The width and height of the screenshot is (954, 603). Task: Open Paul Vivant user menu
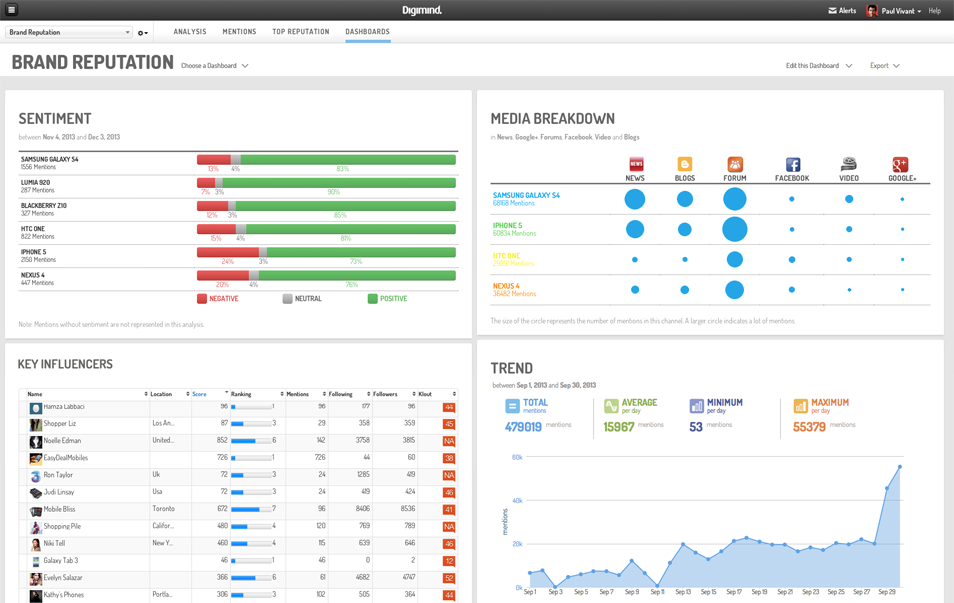(901, 11)
